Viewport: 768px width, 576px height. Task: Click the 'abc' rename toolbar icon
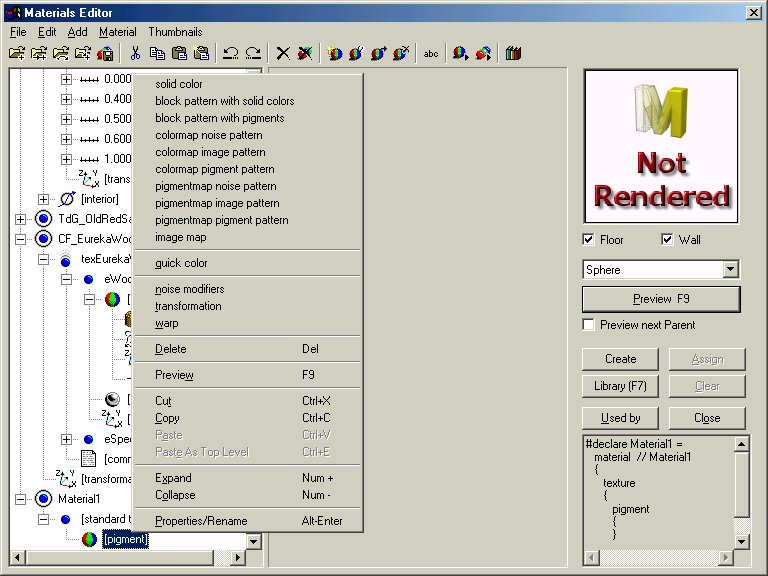coord(431,53)
